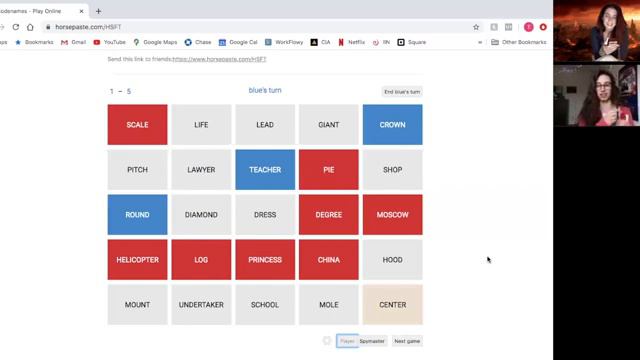Click the red HELICOPTER card
This screenshot has height=360, width=640.
(x=138, y=260)
